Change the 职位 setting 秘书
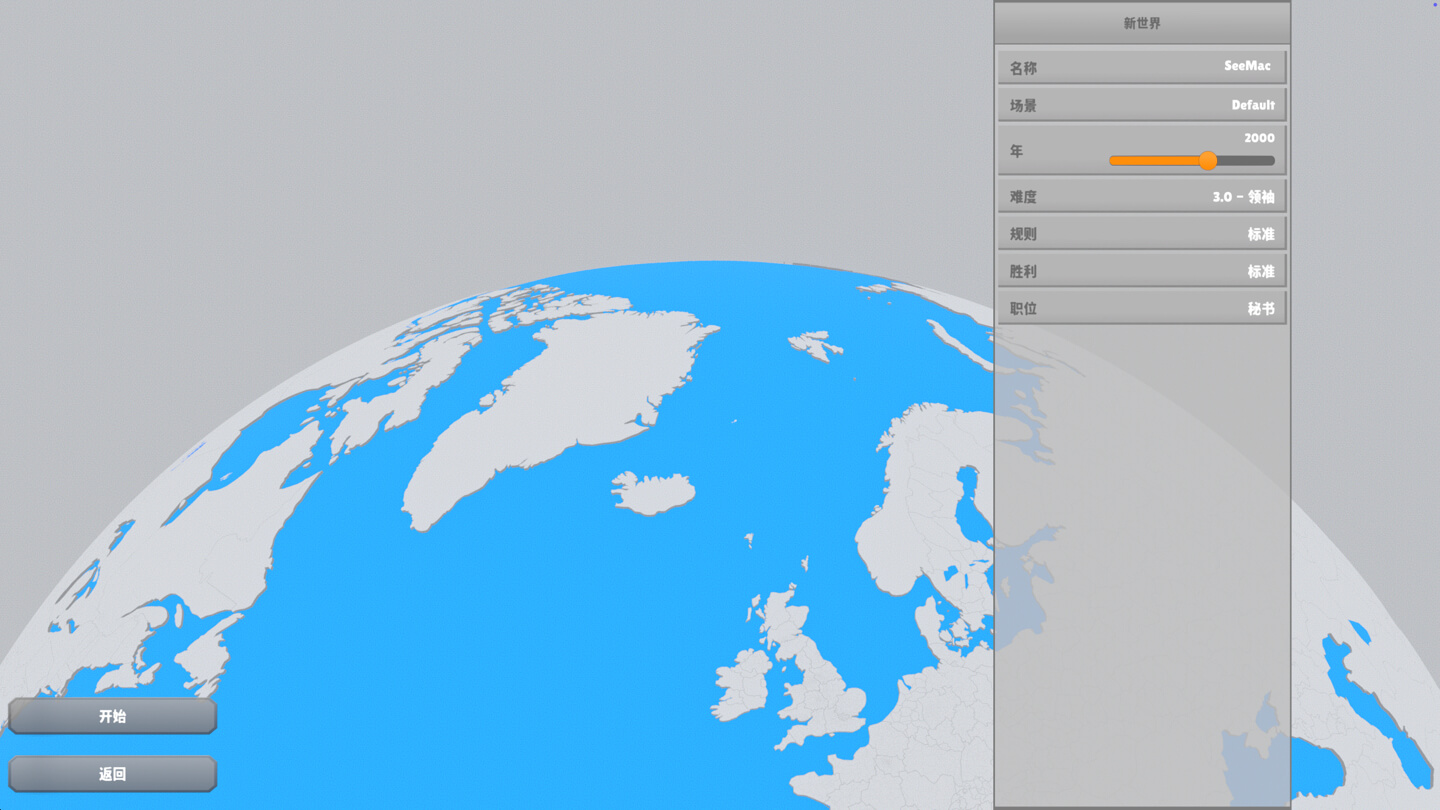Screen dimensions: 1440x810 pyautogui.click(x=1141, y=308)
